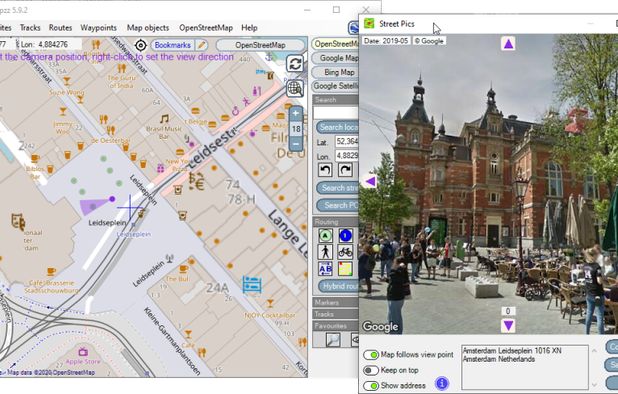Click the redo arrow icon
The width and height of the screenshot is (618, 394).
[345, 170]
